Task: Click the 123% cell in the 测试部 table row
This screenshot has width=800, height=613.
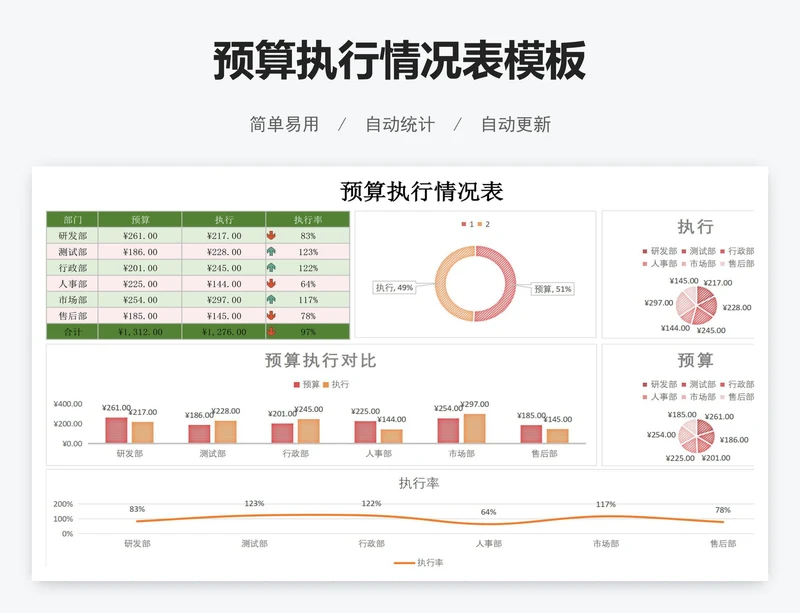Action: click(x=308, y=252)
